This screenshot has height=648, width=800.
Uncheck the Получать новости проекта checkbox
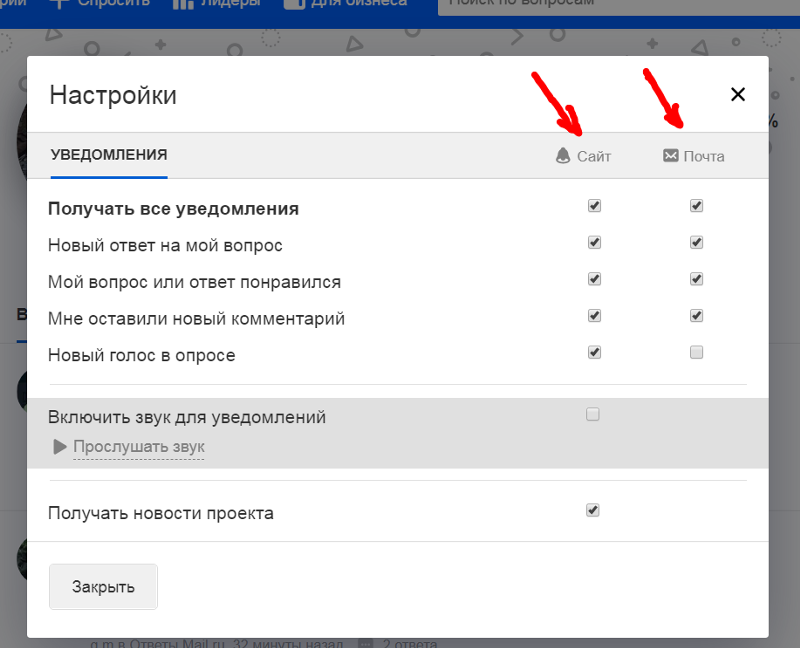(592, 510)
